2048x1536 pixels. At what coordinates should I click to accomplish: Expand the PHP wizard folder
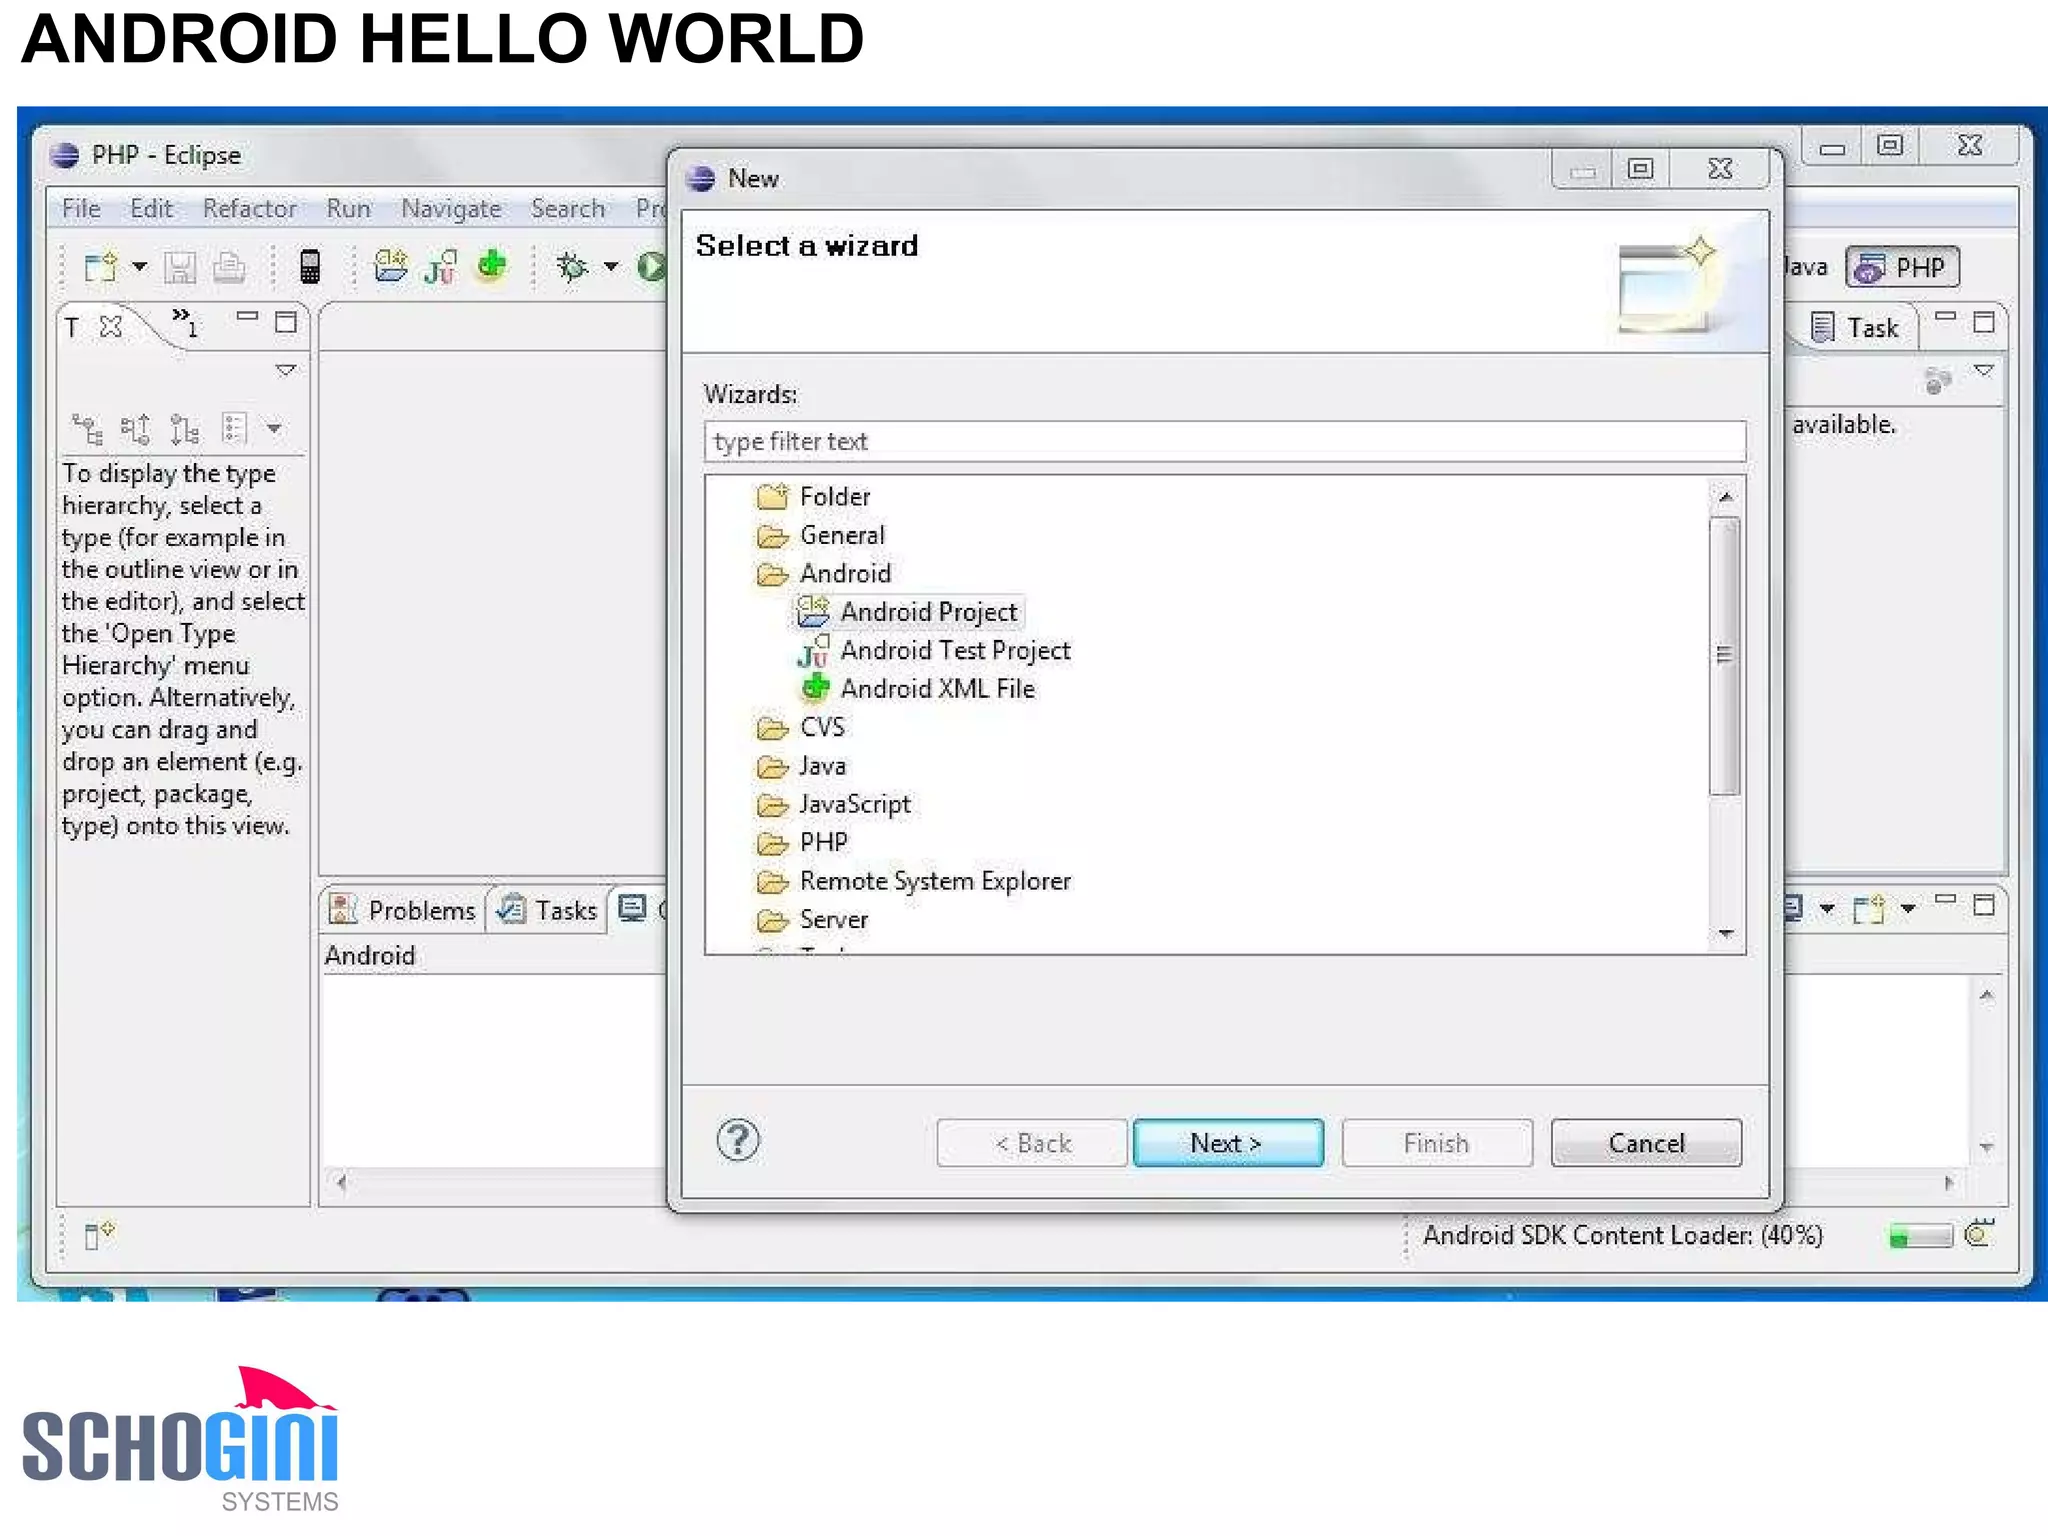click(x=802, y=842)
